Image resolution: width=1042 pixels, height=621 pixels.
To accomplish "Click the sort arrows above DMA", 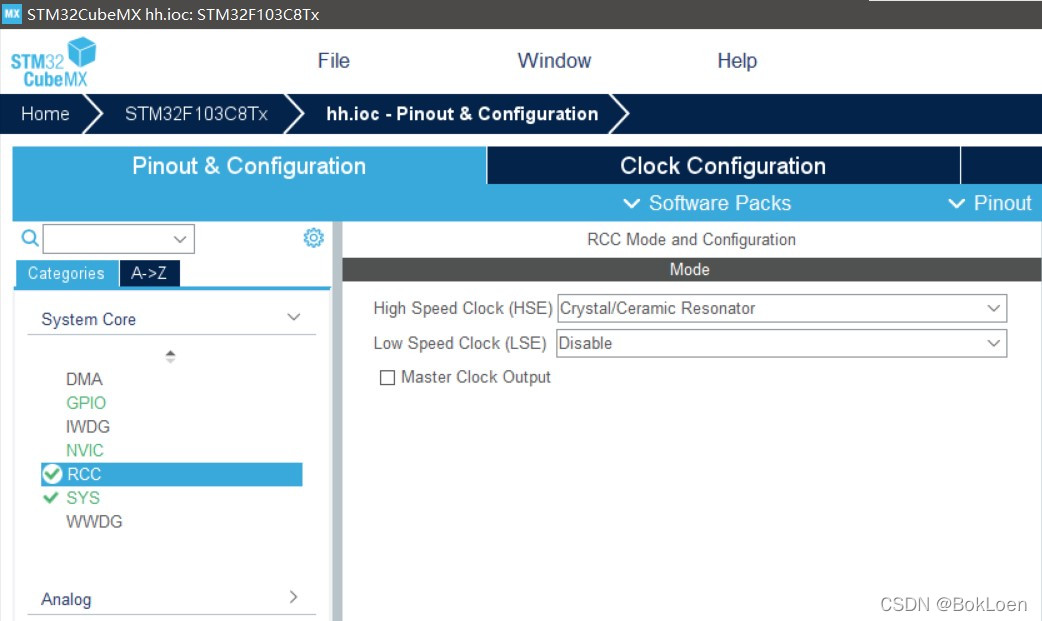I will tap(170, 356).
